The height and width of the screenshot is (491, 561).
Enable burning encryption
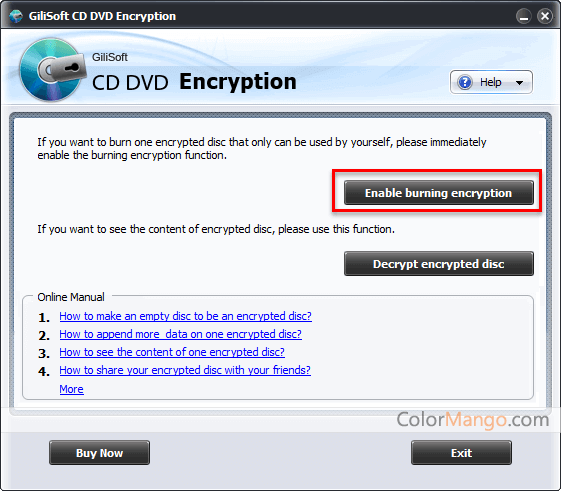pos(439,193)
